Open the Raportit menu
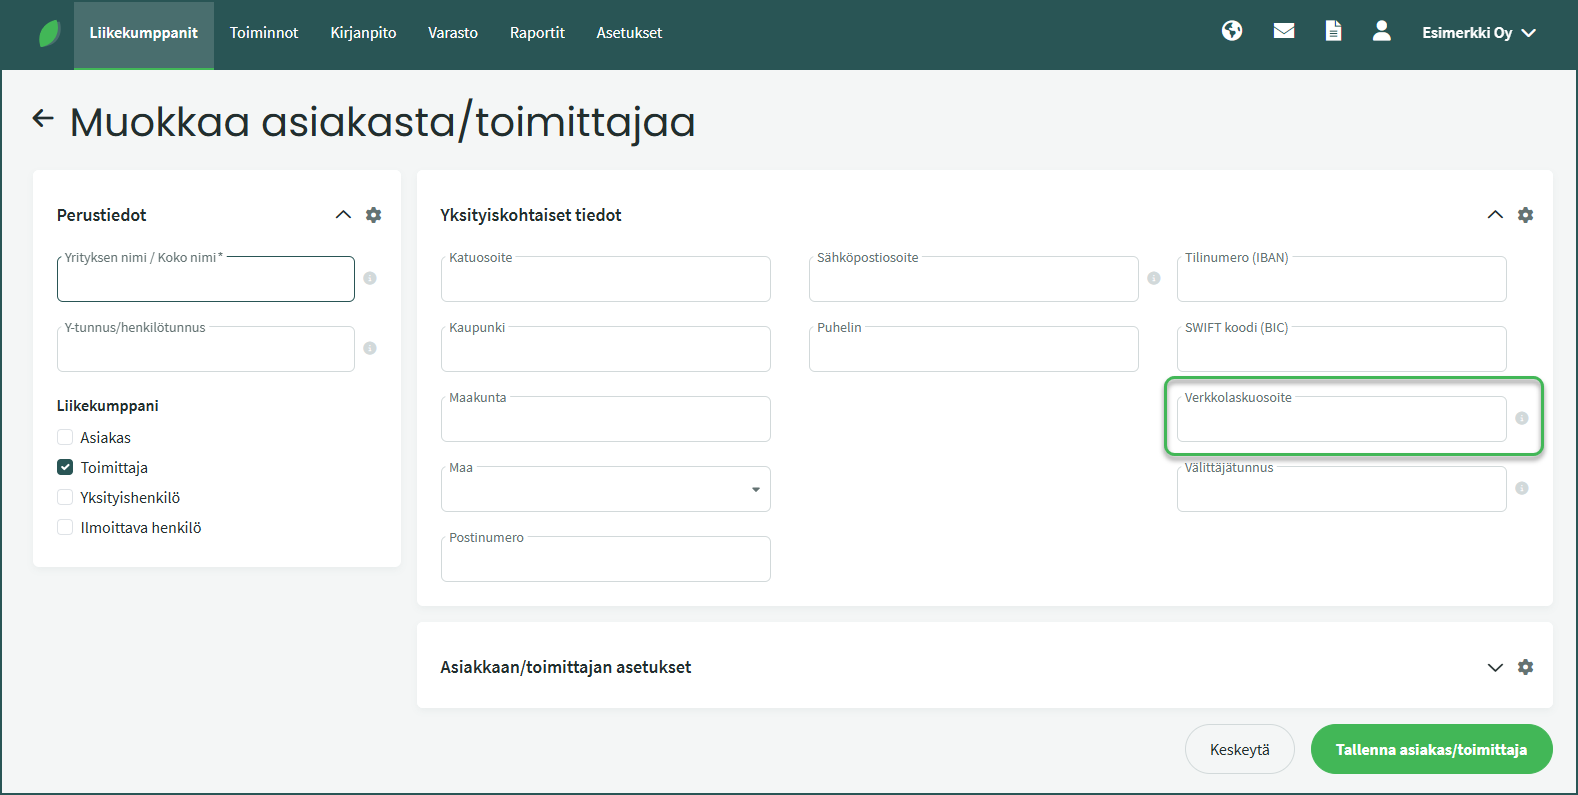Image resolution: width=1578 pixels, height=795 pixels. point(537,33)
